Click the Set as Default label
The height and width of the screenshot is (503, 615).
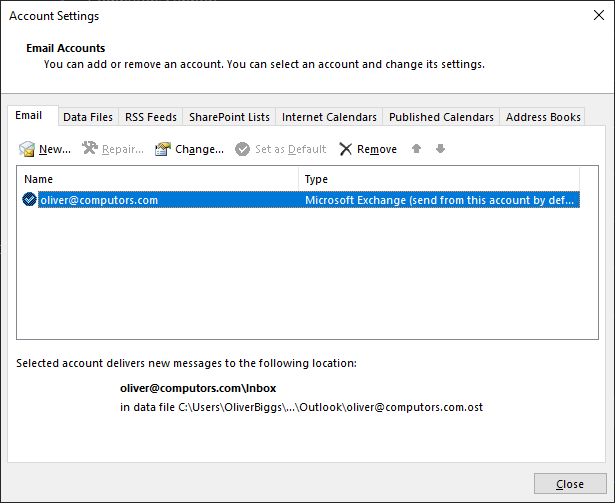coord(291,149)
